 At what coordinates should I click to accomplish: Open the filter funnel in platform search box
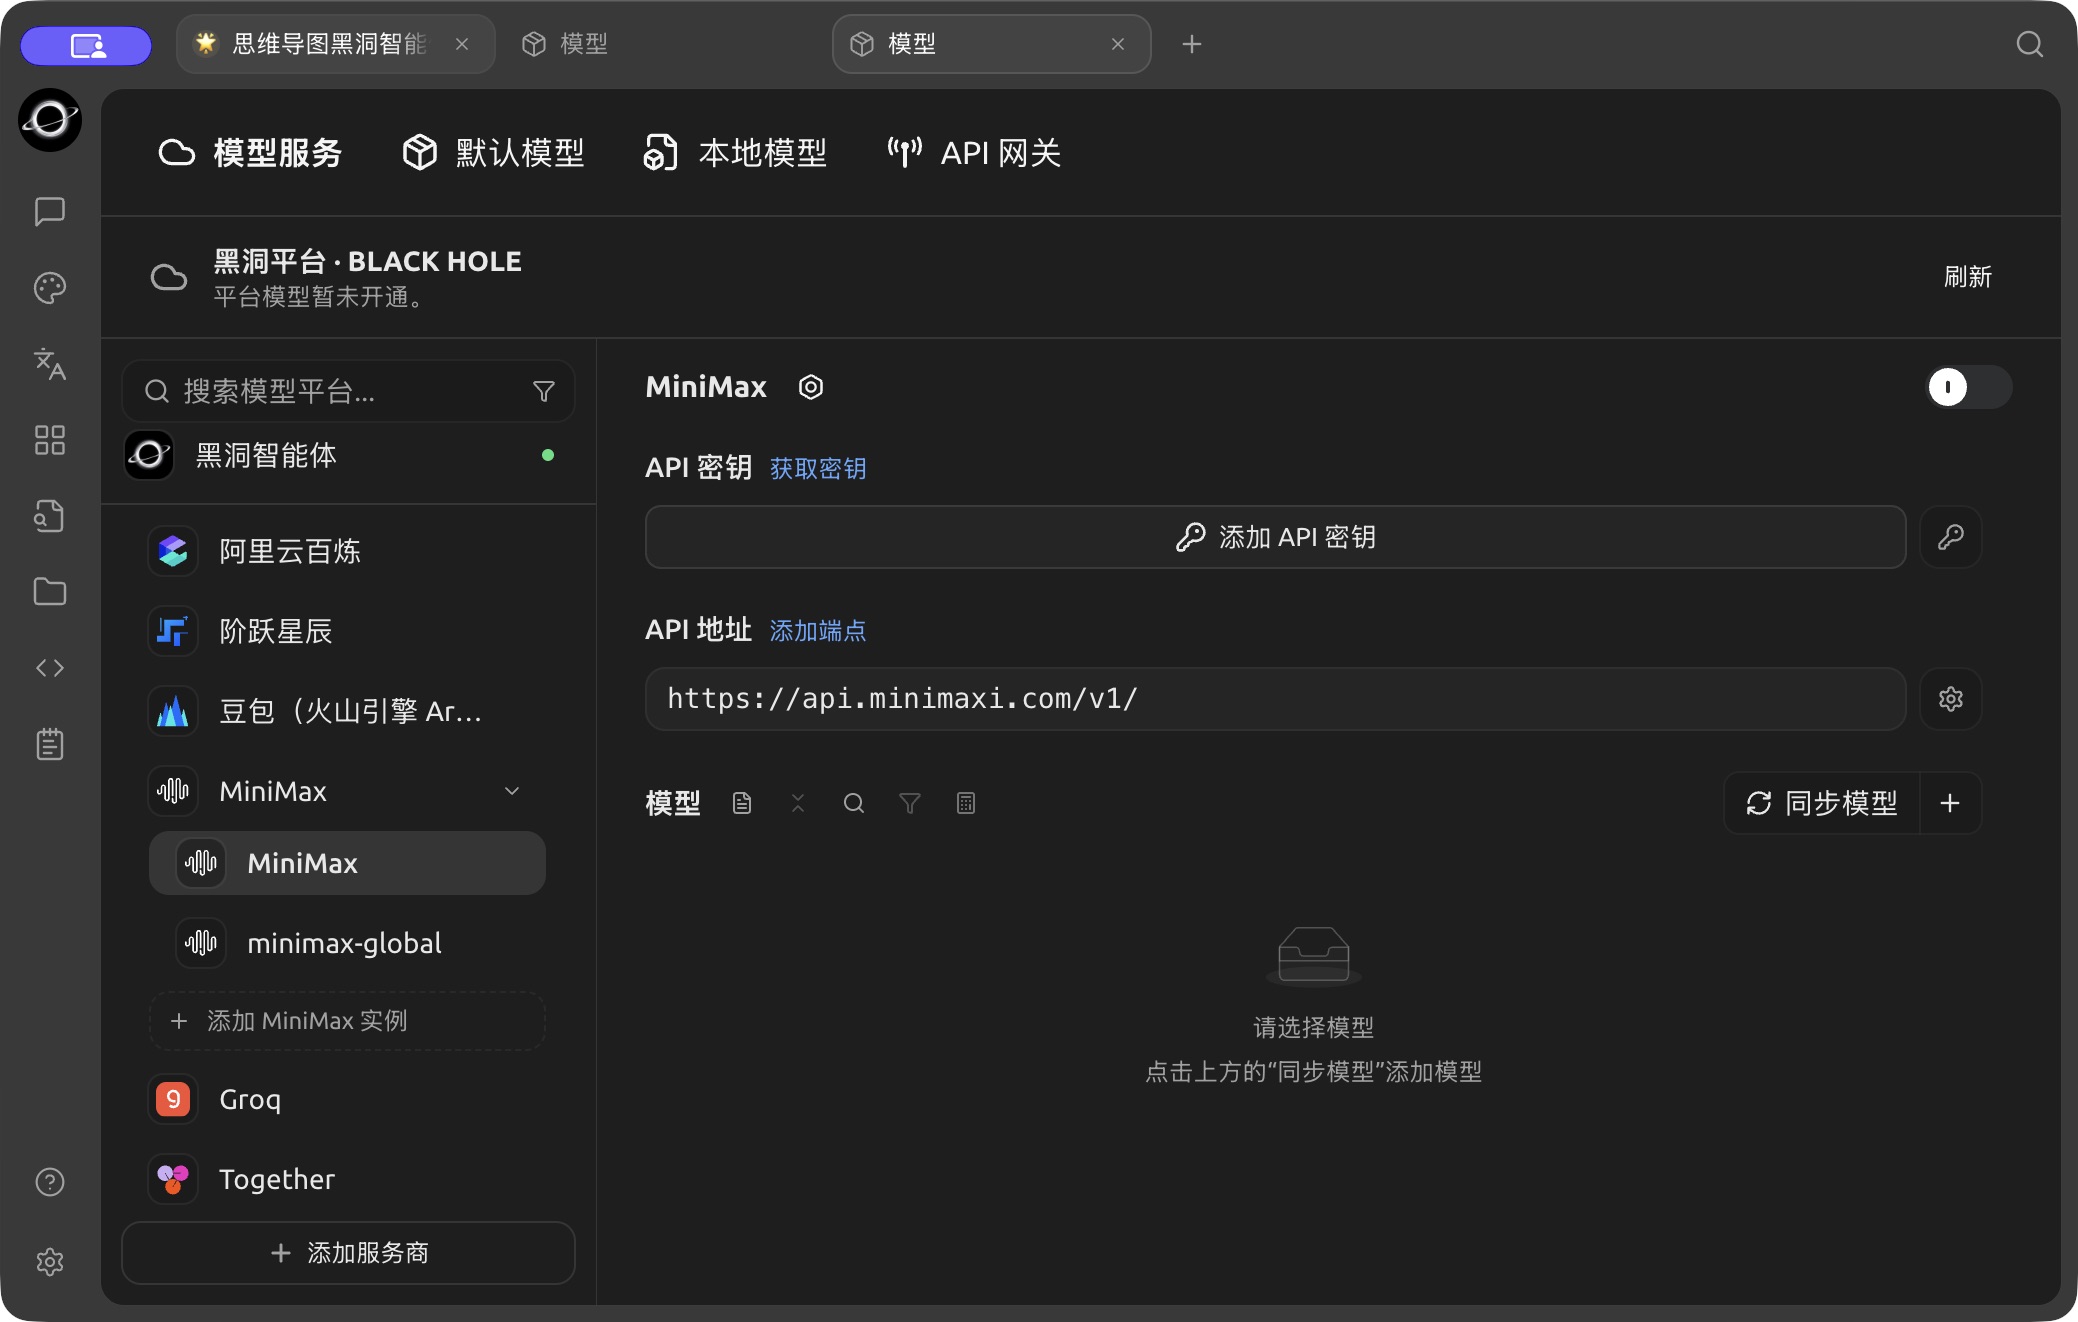tap(544, 391)
